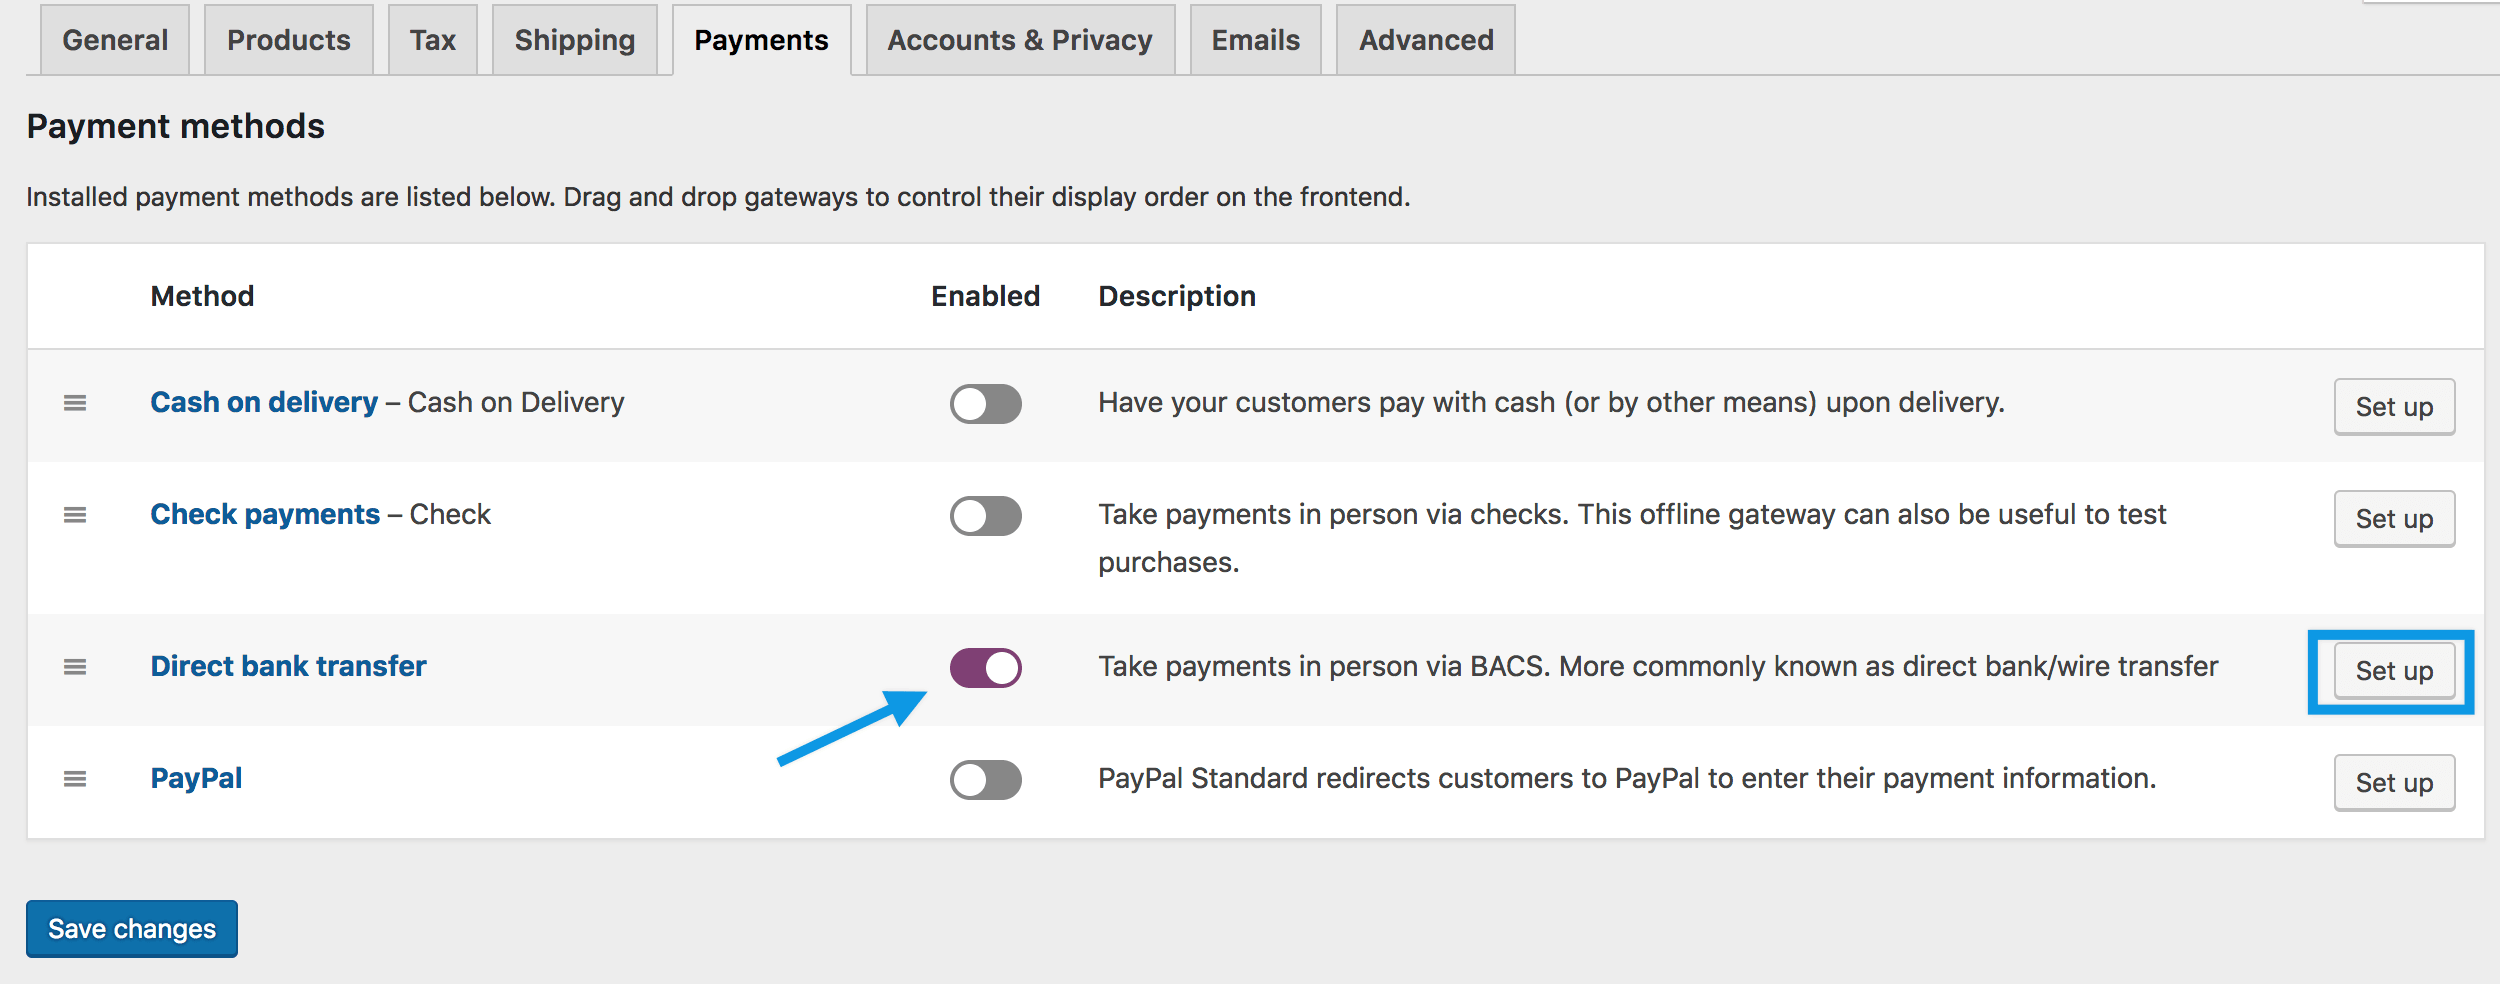Open the Shipping settings tab

(573, 40)
